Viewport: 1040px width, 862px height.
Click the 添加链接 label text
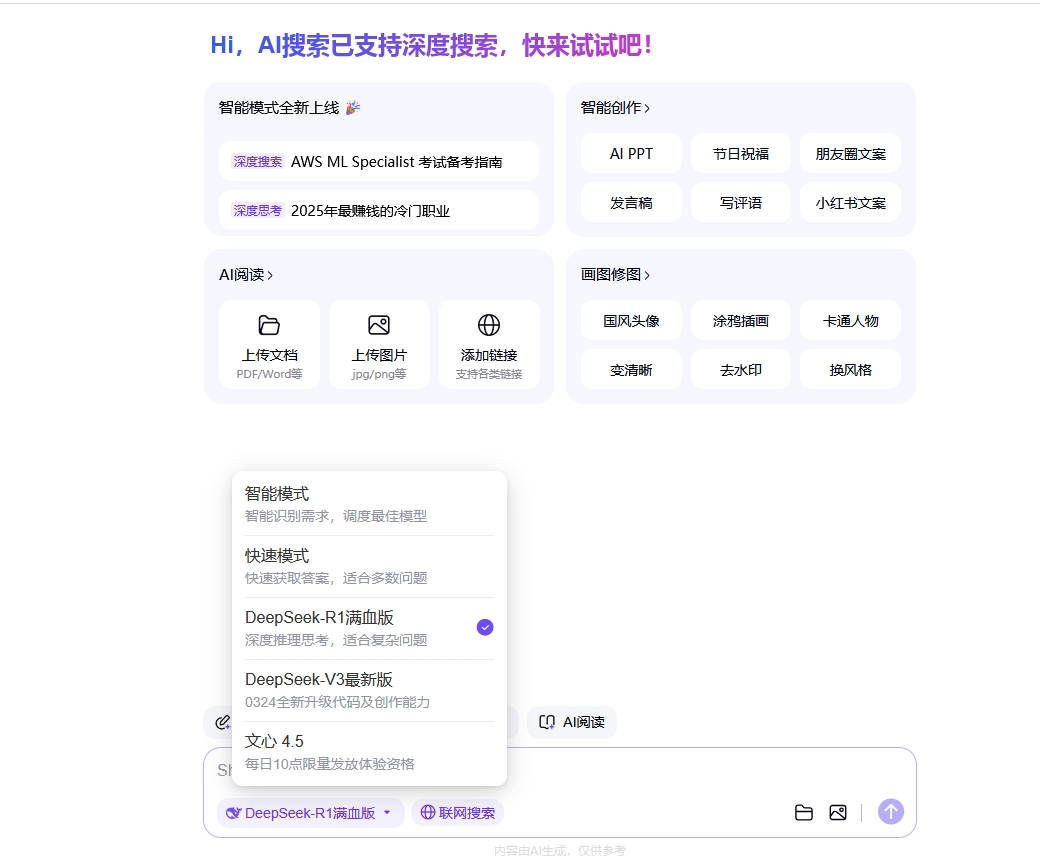click(489, 355)
